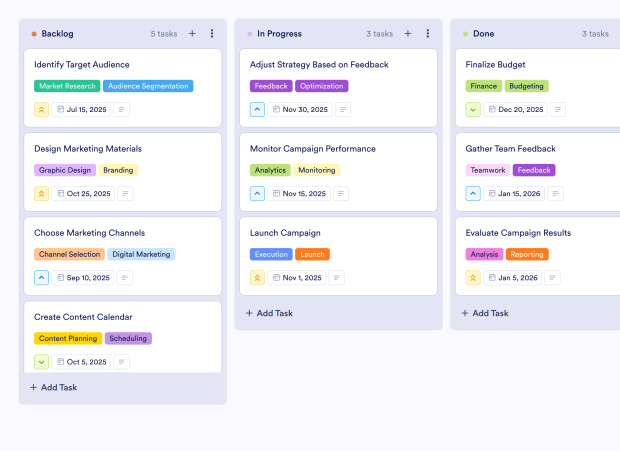Click low priority icon on Create Content Calendar
620x451 pixels.
pos(42,362)
